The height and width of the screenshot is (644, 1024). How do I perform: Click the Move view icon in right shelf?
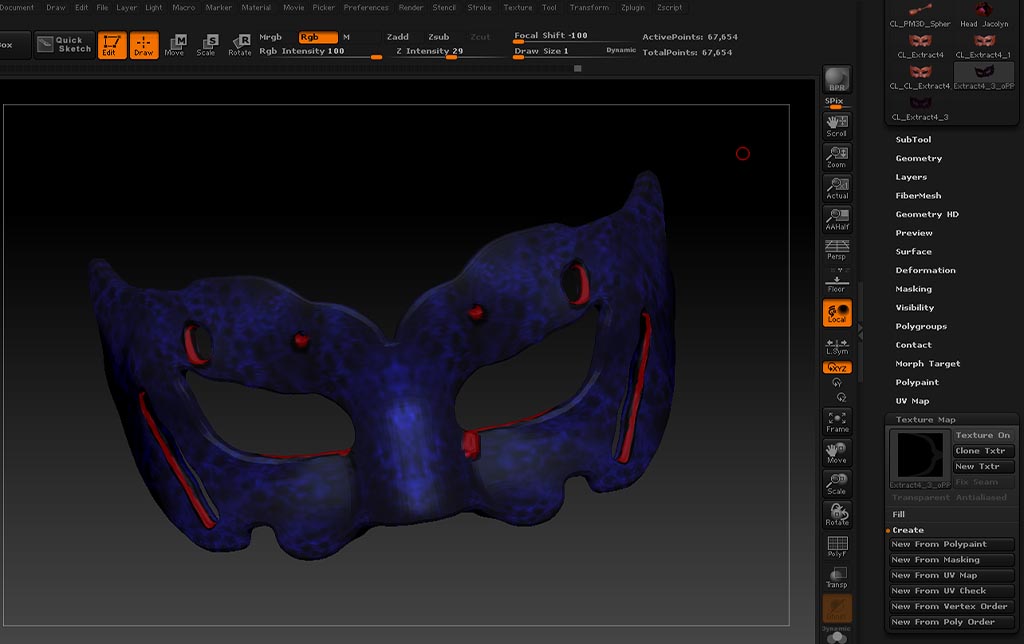pyautogui.click(x=837, y=453)
